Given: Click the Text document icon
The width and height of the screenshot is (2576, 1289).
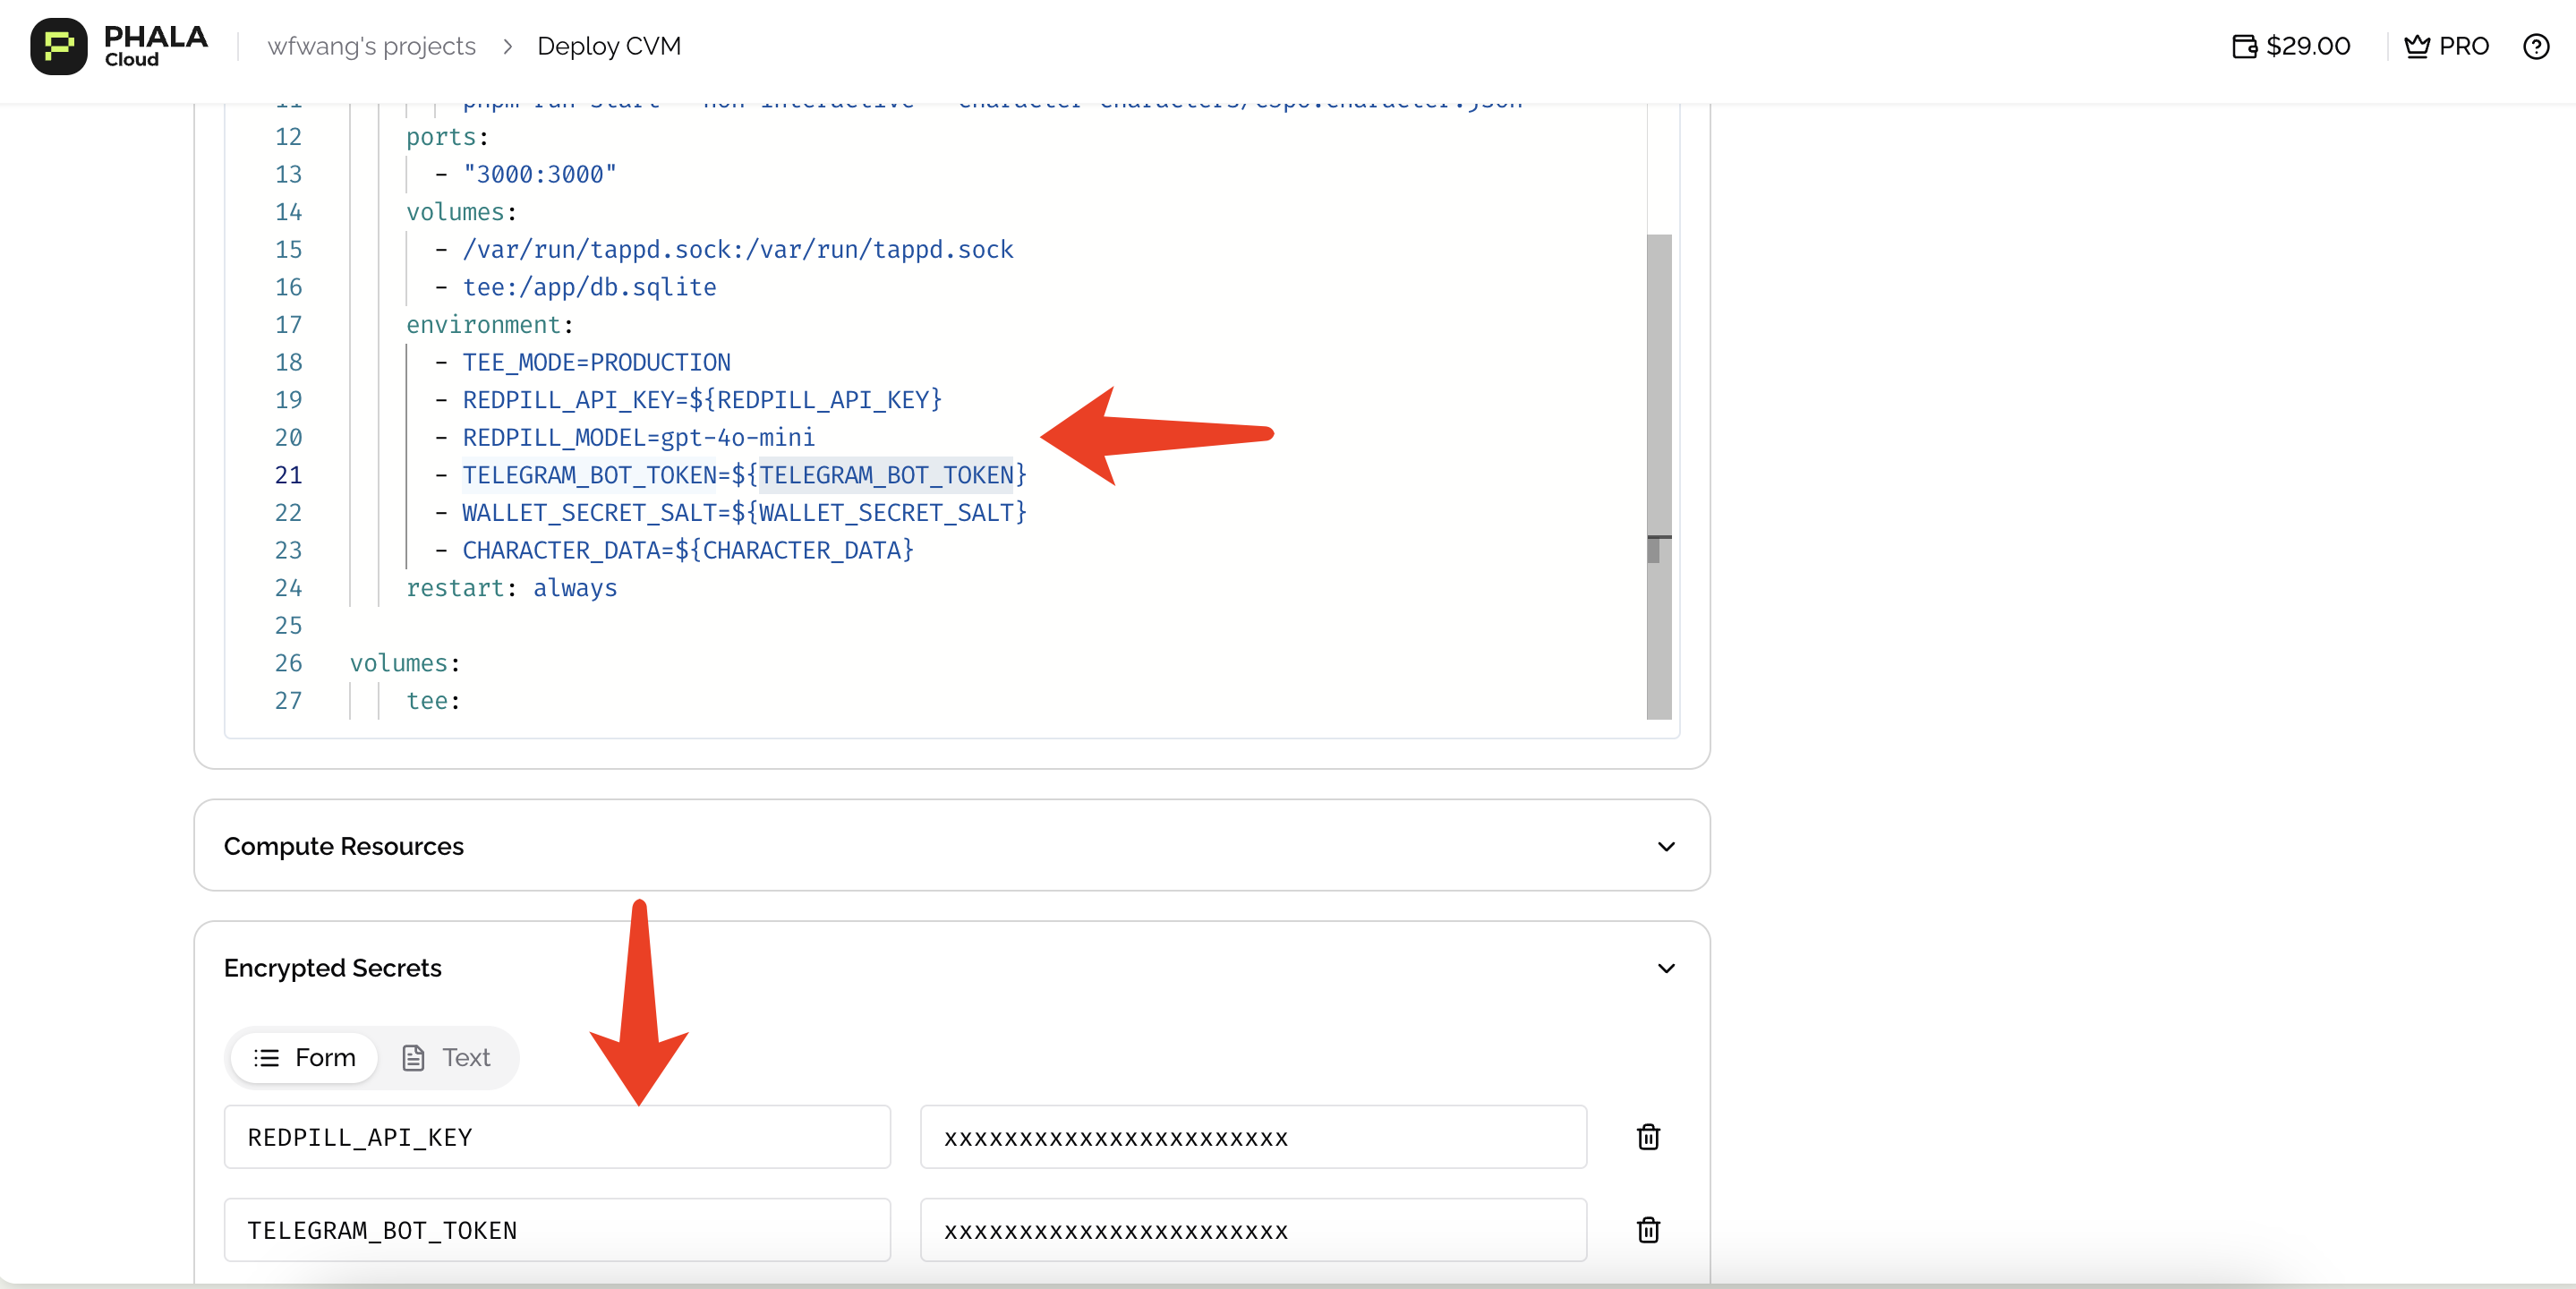Looking at the screenshot, I should (x=413, y=1058).
